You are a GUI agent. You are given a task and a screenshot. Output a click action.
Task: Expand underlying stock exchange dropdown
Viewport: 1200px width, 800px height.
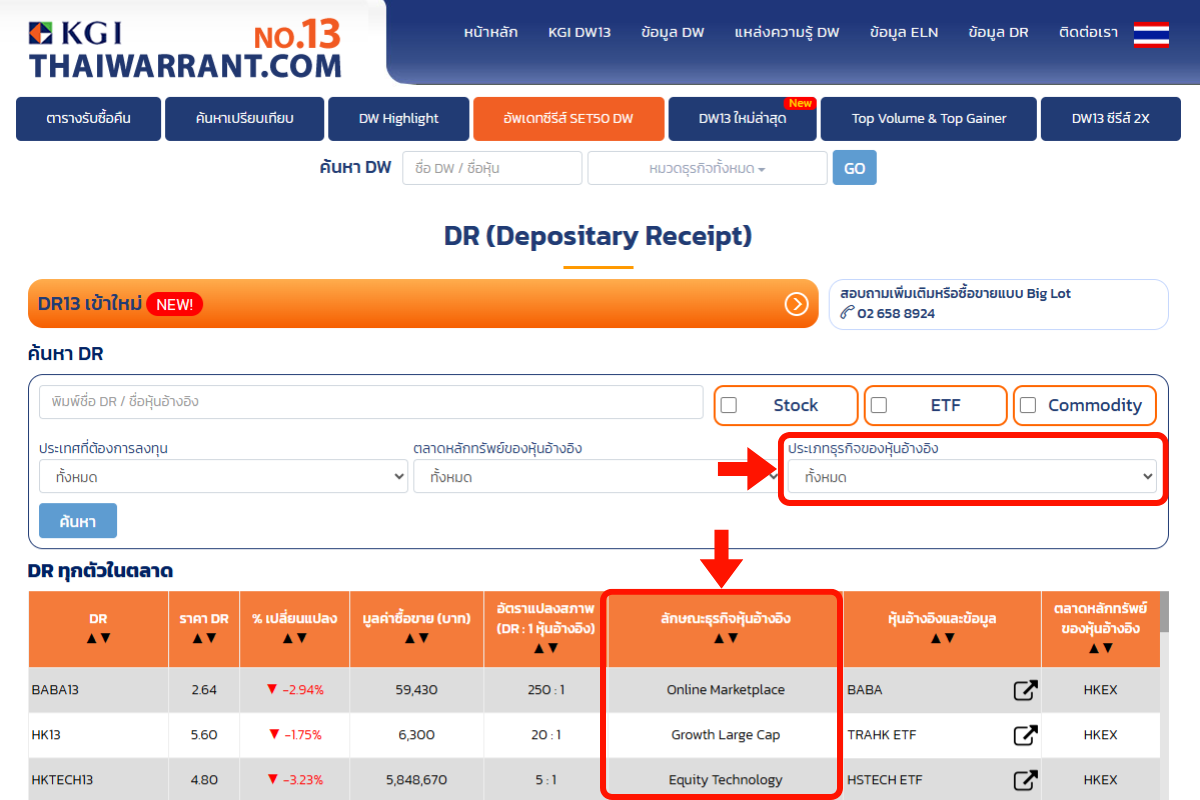point(596,477)
